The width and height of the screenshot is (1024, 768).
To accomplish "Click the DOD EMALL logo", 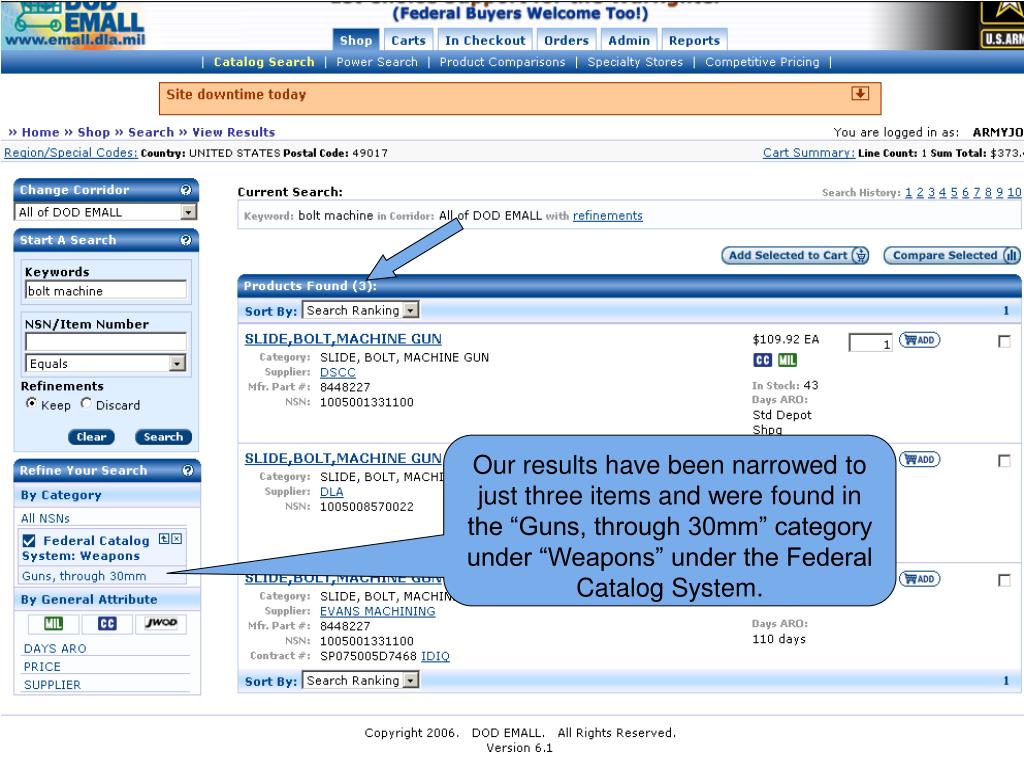I will click(x=75, y=24).
